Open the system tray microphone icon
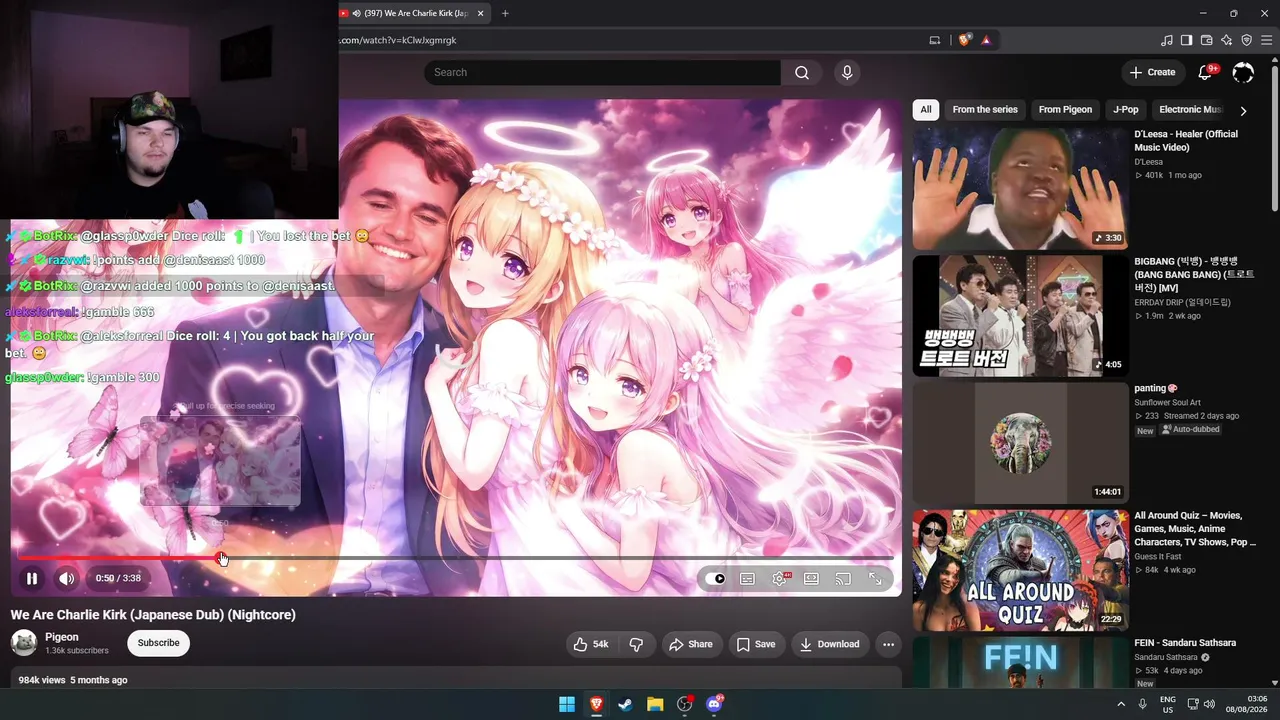 [x=1142, y=704]
